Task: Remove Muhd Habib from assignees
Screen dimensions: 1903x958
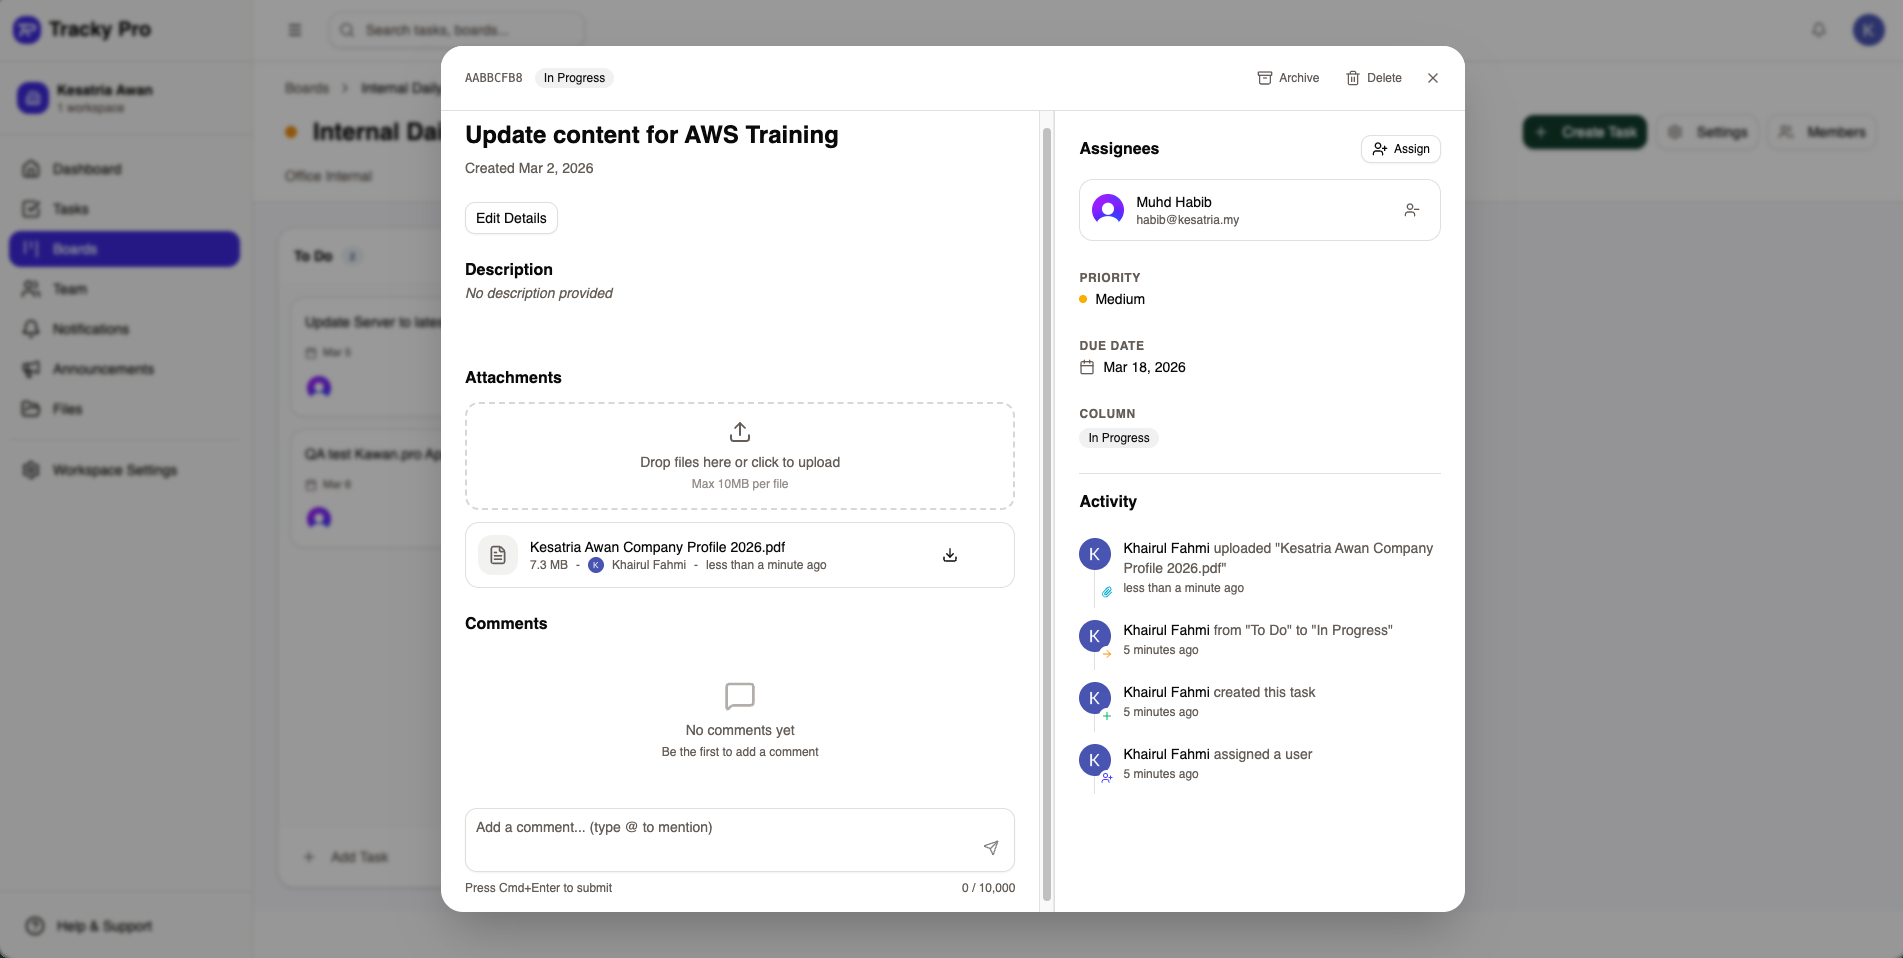Action: [1411, 209]
